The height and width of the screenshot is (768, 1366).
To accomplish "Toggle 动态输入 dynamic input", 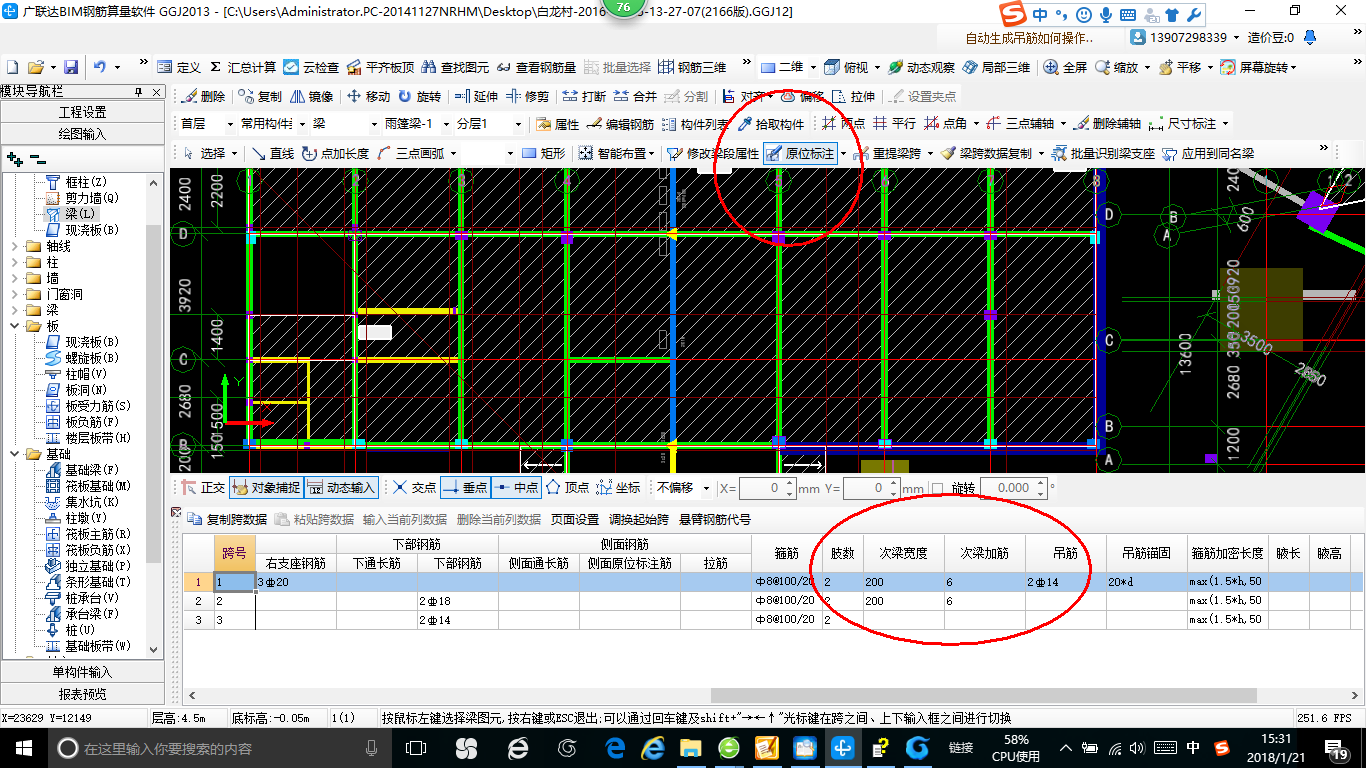I will 341,487.
